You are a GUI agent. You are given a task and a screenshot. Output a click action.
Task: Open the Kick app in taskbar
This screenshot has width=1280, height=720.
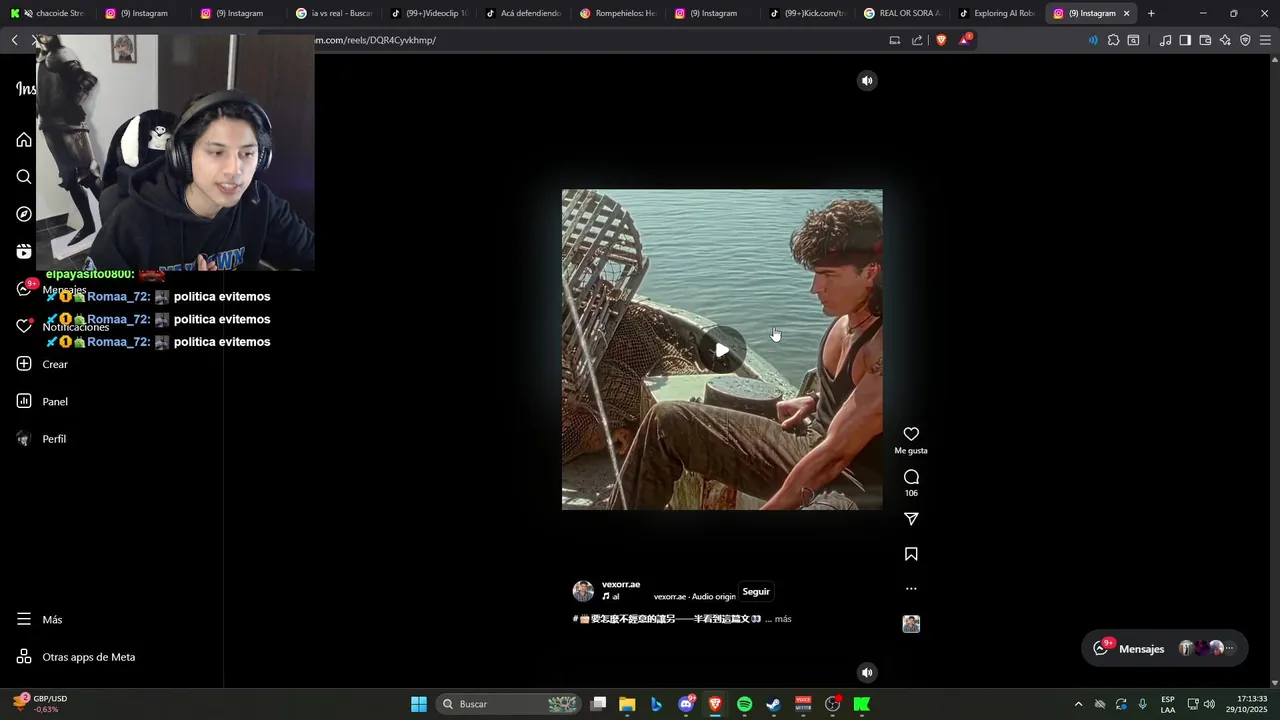(862, 704)
